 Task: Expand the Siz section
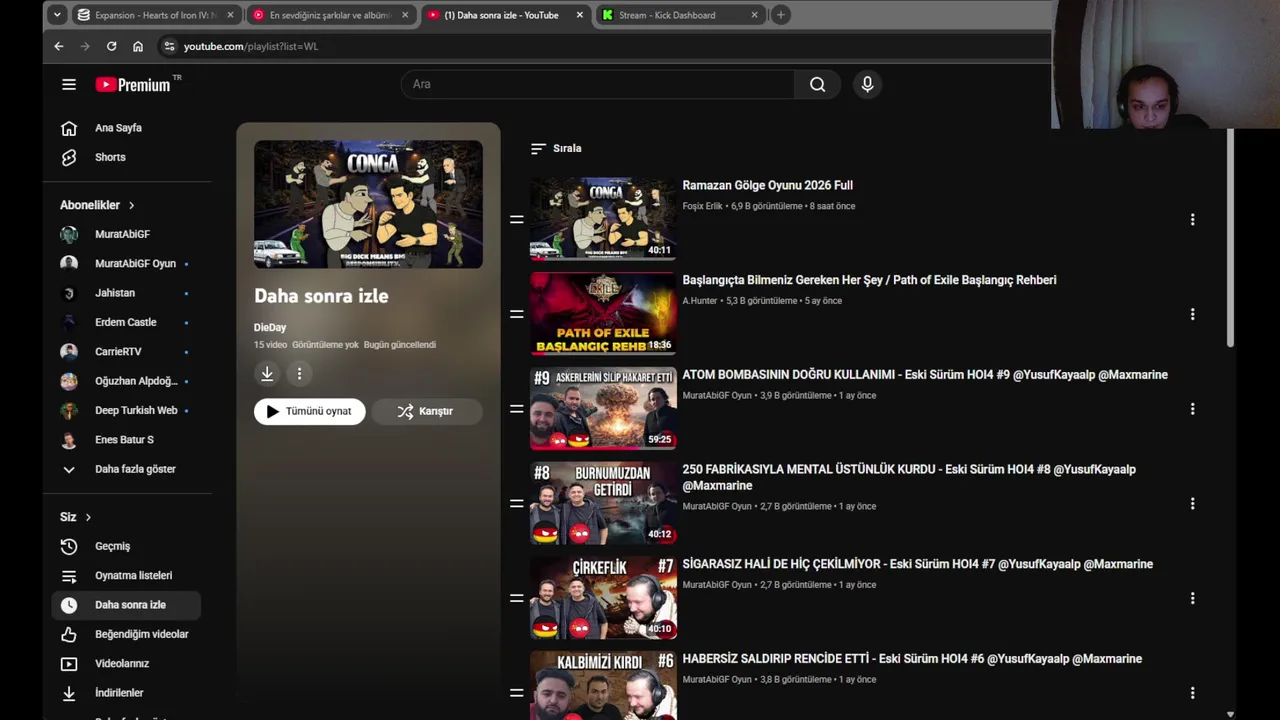click(x=75, y=517)
